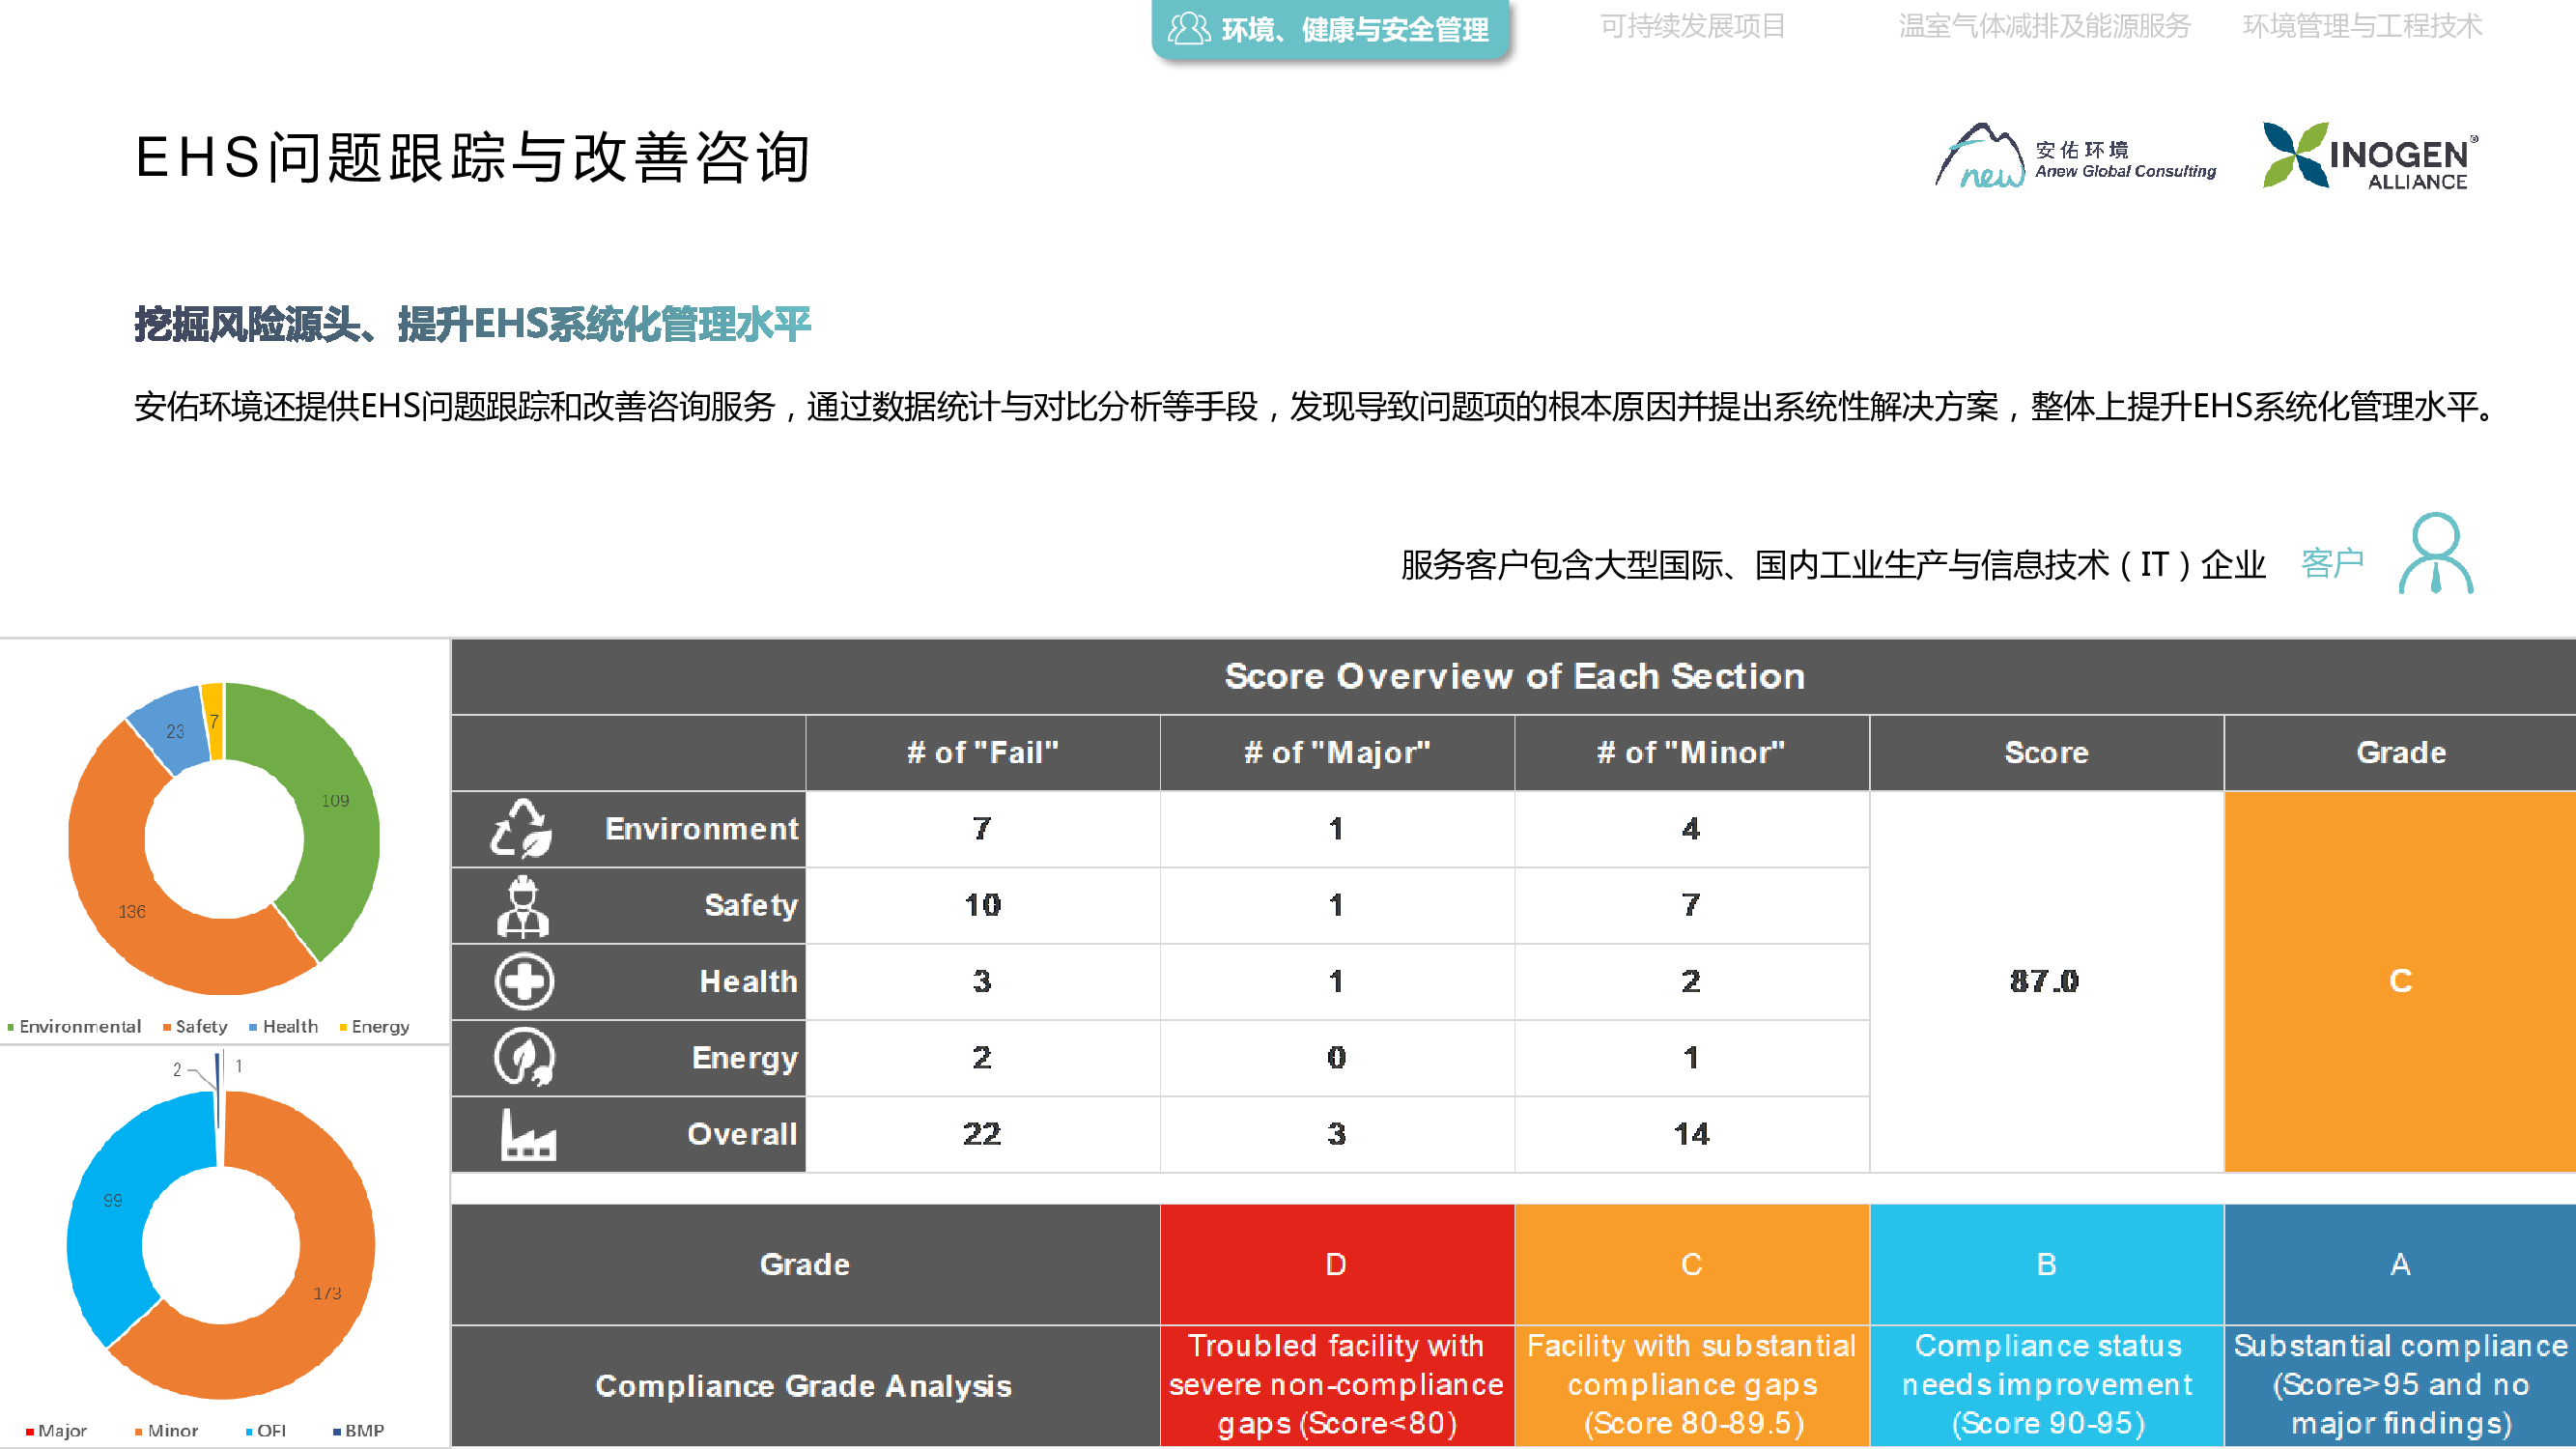Click the # of "Minor" column header
Image resolution: width=2576 pixels, height=1449 pixels.
coord(1691,753)
